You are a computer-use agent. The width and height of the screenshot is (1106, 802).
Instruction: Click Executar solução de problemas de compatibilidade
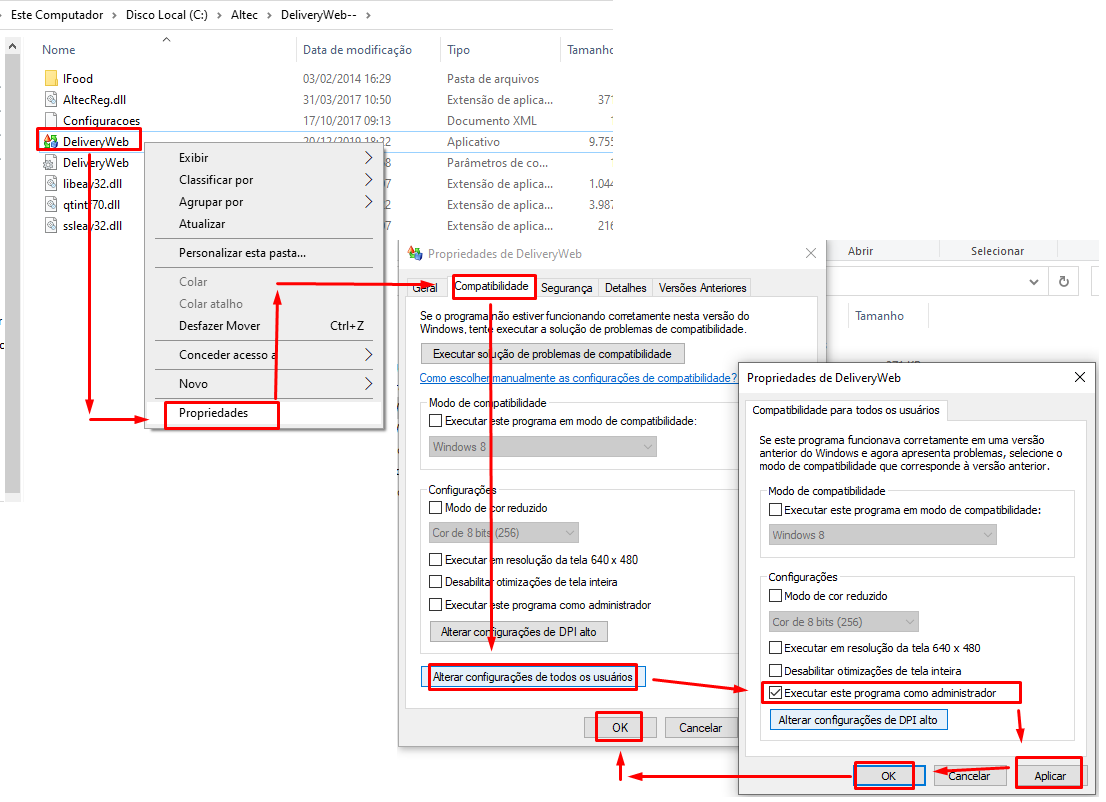coord(552,354)
